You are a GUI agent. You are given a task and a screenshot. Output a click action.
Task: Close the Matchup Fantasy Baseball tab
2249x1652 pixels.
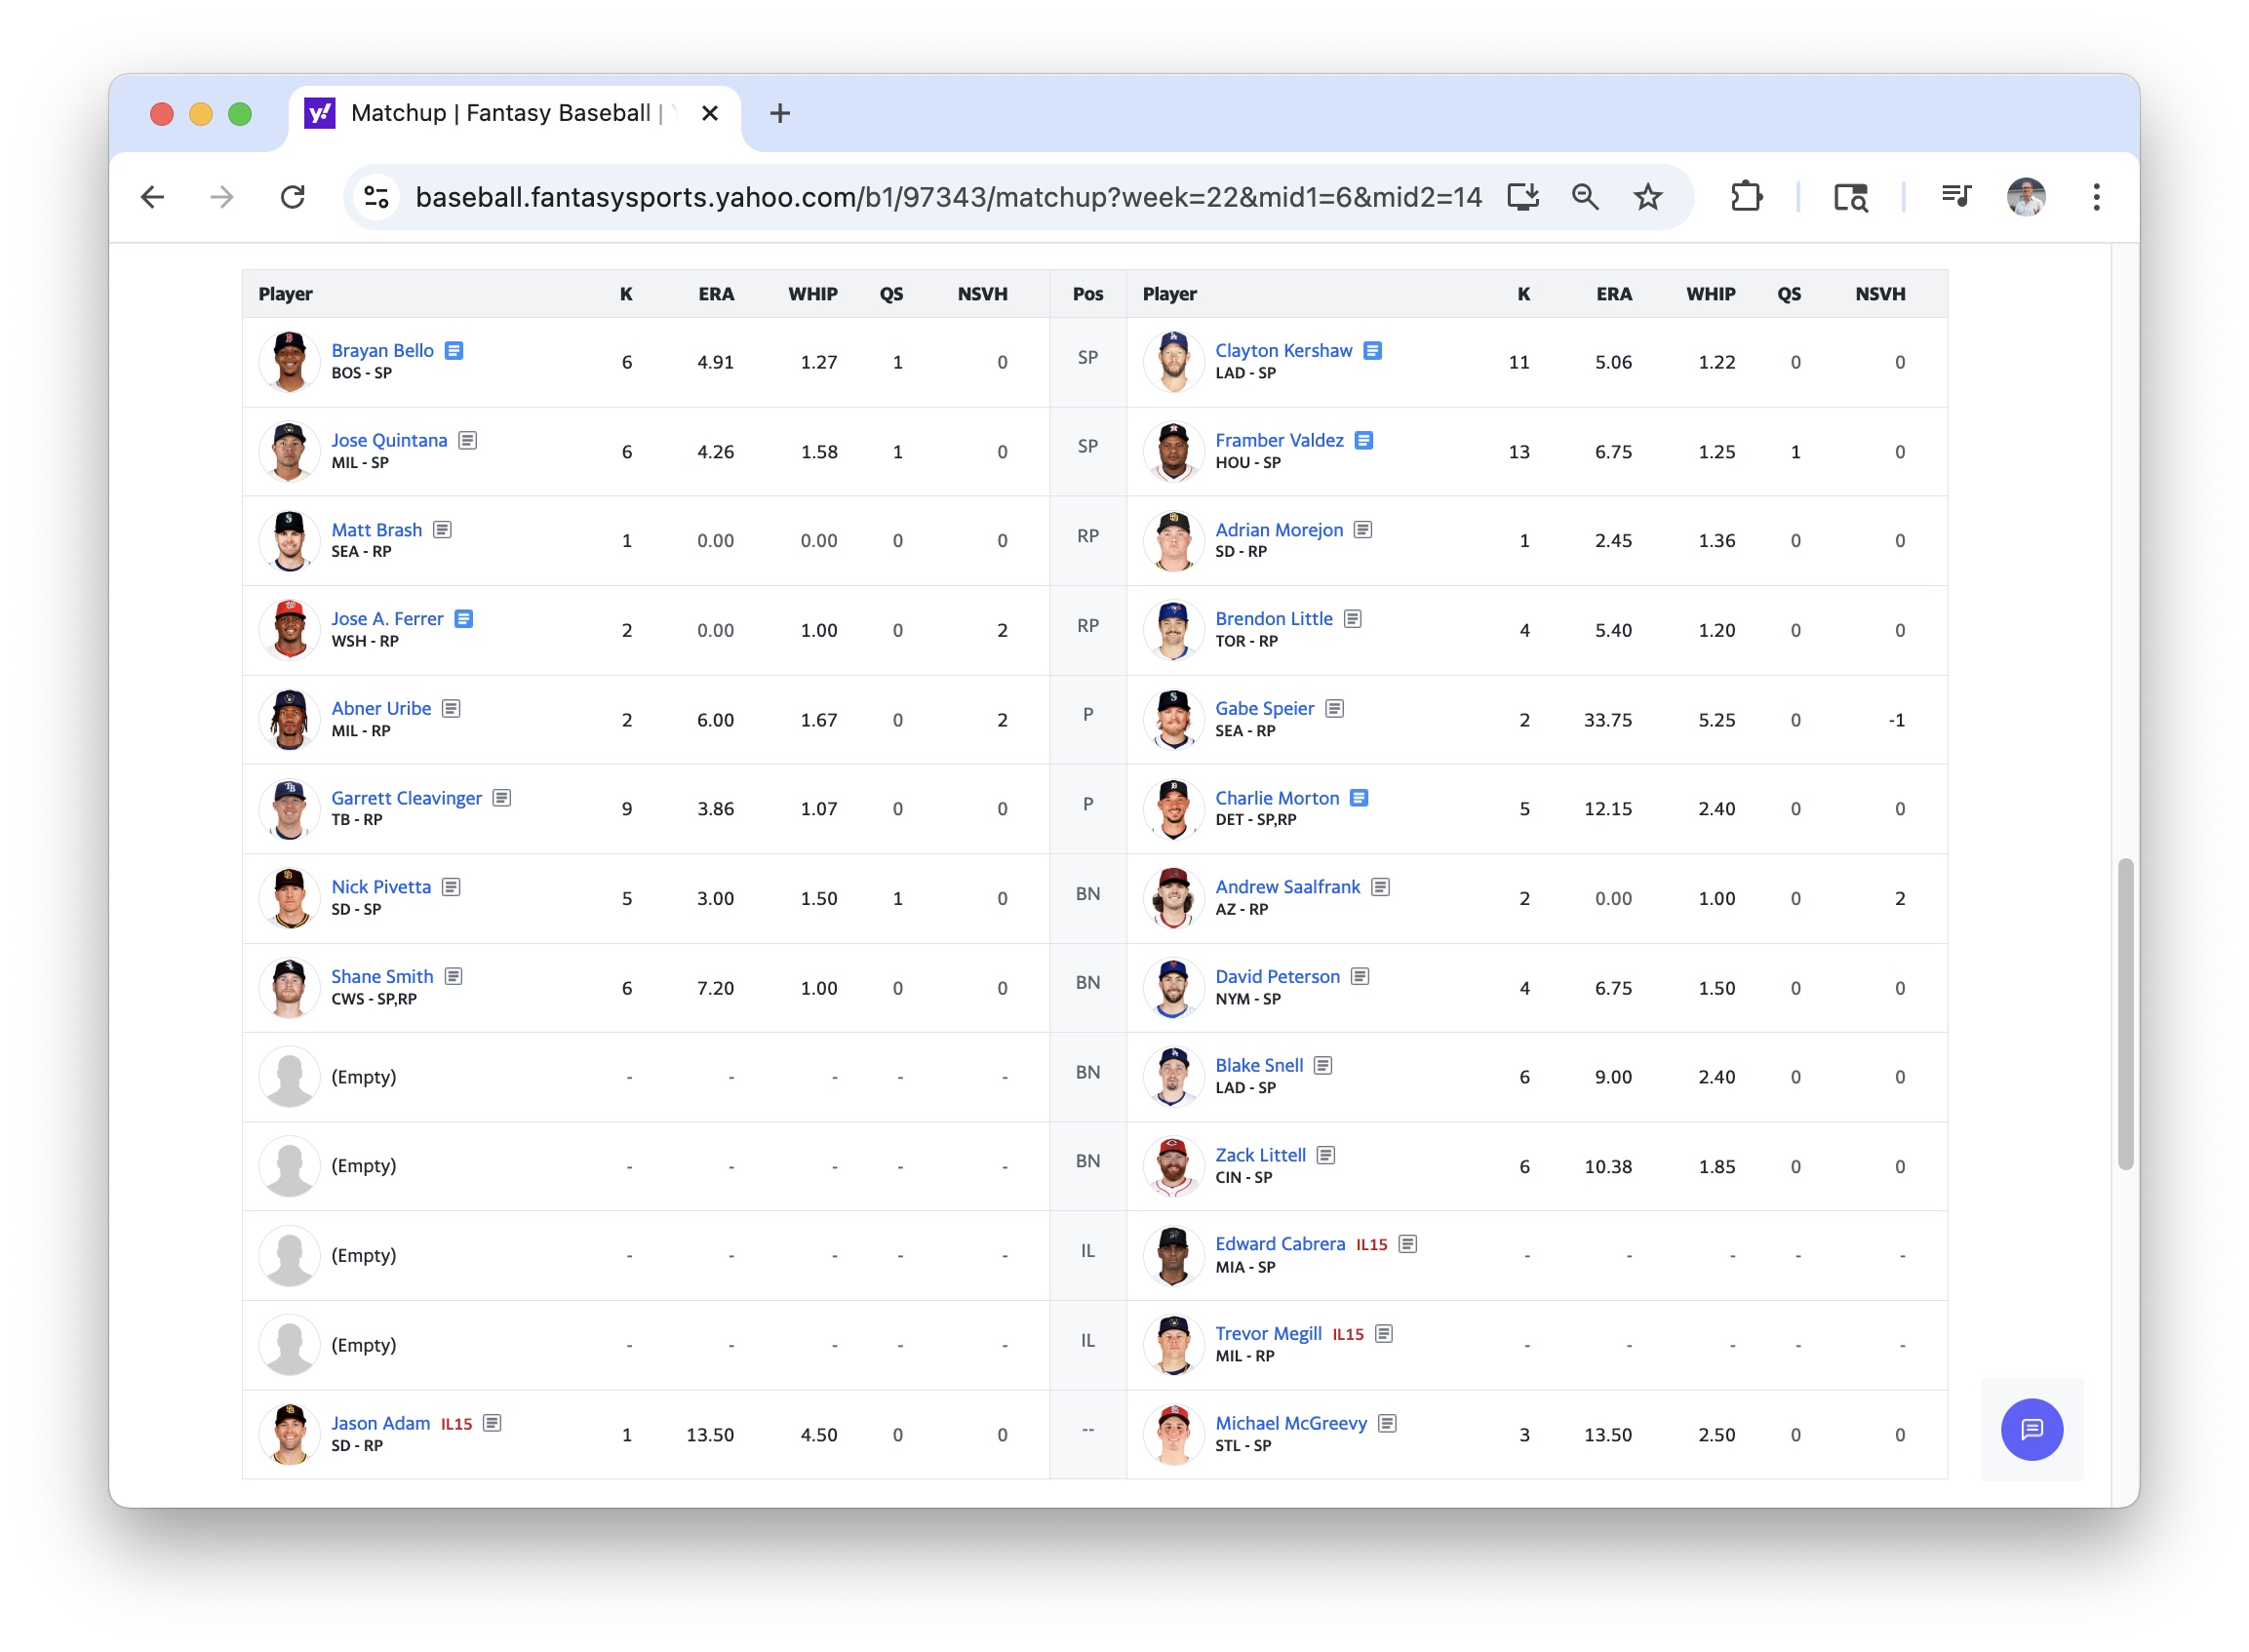click(710, 114)
